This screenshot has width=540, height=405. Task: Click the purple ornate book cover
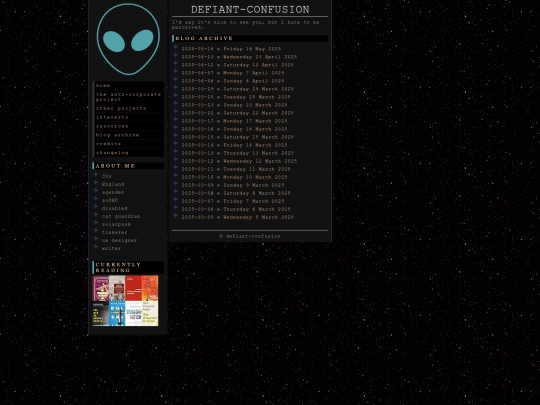[101, 288]
